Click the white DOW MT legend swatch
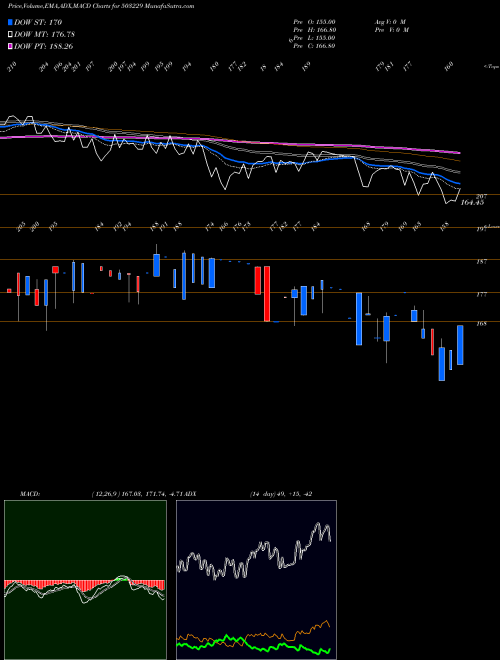500x660 pixels. pos(10,34)
